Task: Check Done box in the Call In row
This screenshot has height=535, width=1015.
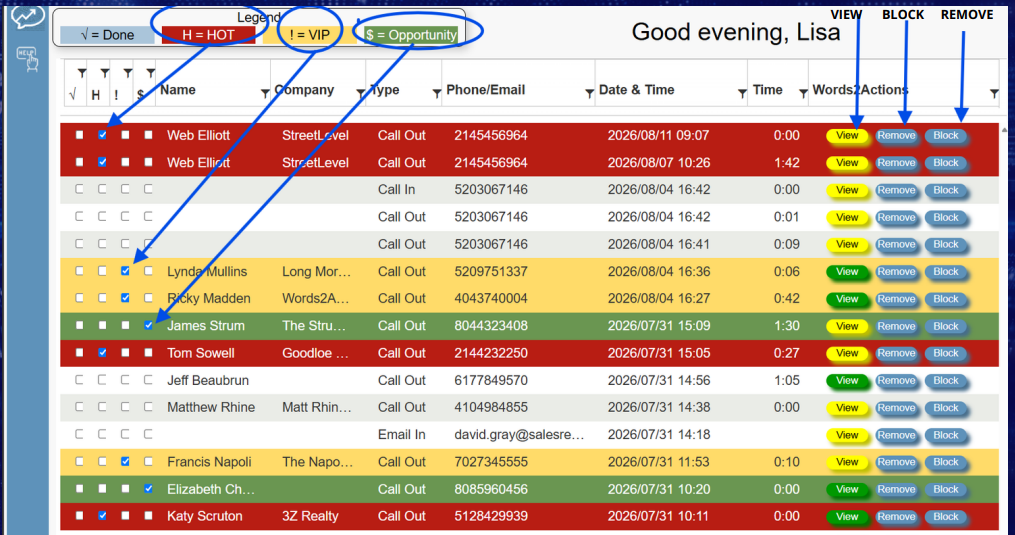Action: (x=79, y=189)
